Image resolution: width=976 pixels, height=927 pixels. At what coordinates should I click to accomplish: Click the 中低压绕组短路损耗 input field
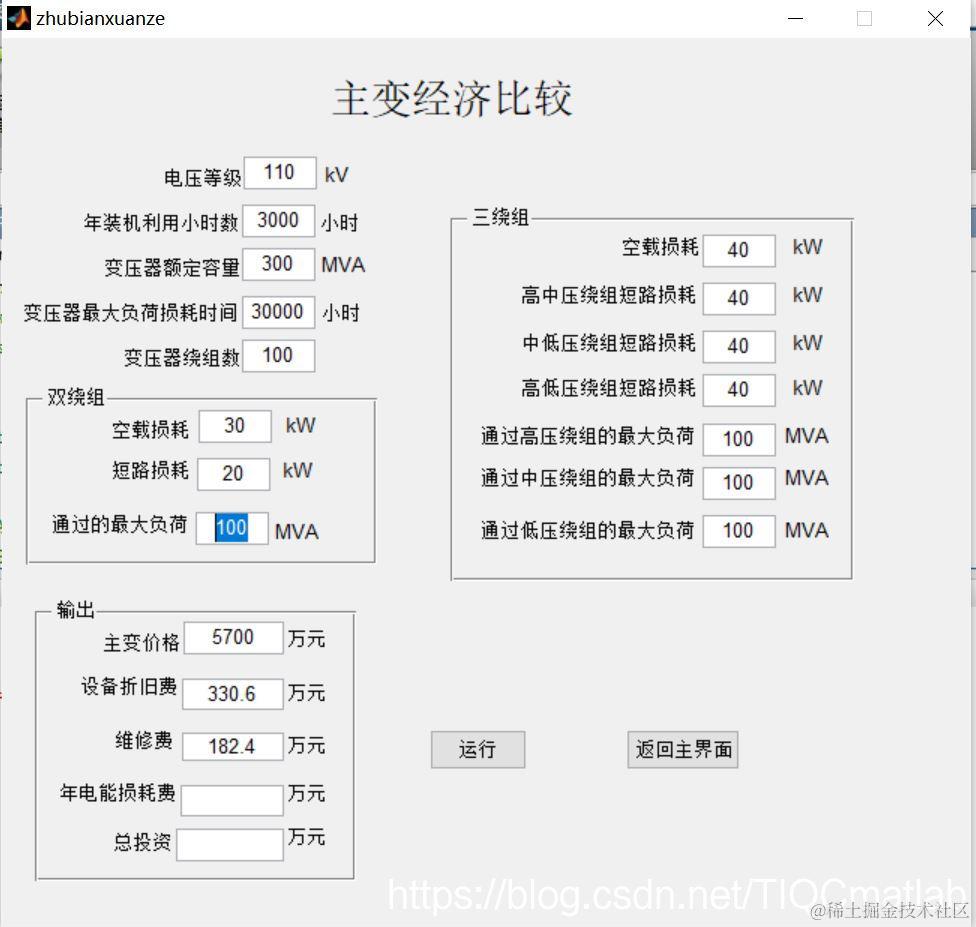point(739,345)
